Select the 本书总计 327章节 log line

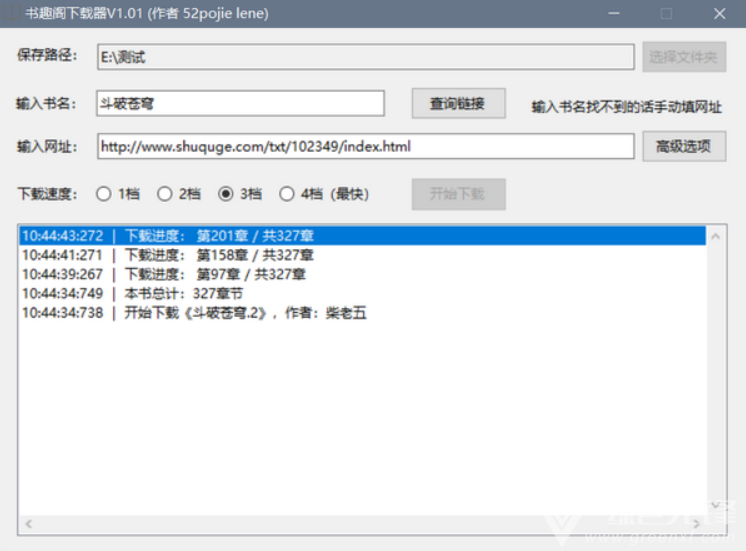tap(363, 294)
